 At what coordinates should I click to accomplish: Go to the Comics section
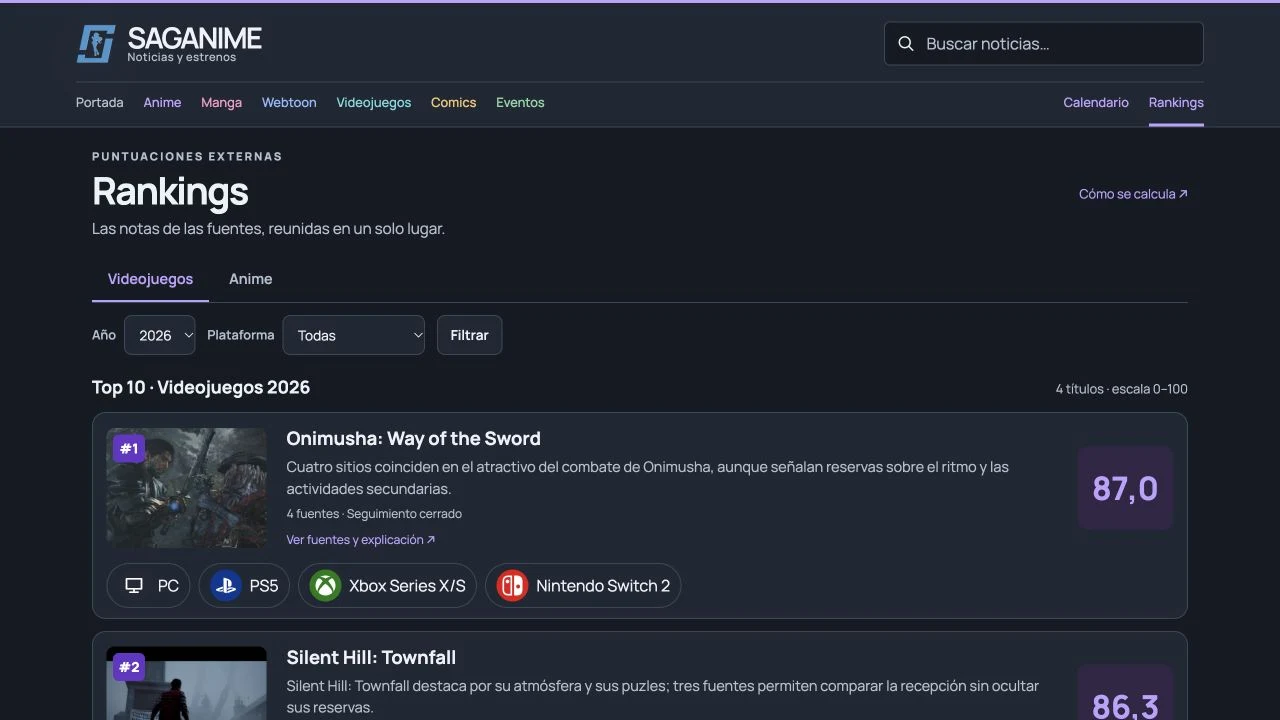pyautogui.click(x=453, y=103)
